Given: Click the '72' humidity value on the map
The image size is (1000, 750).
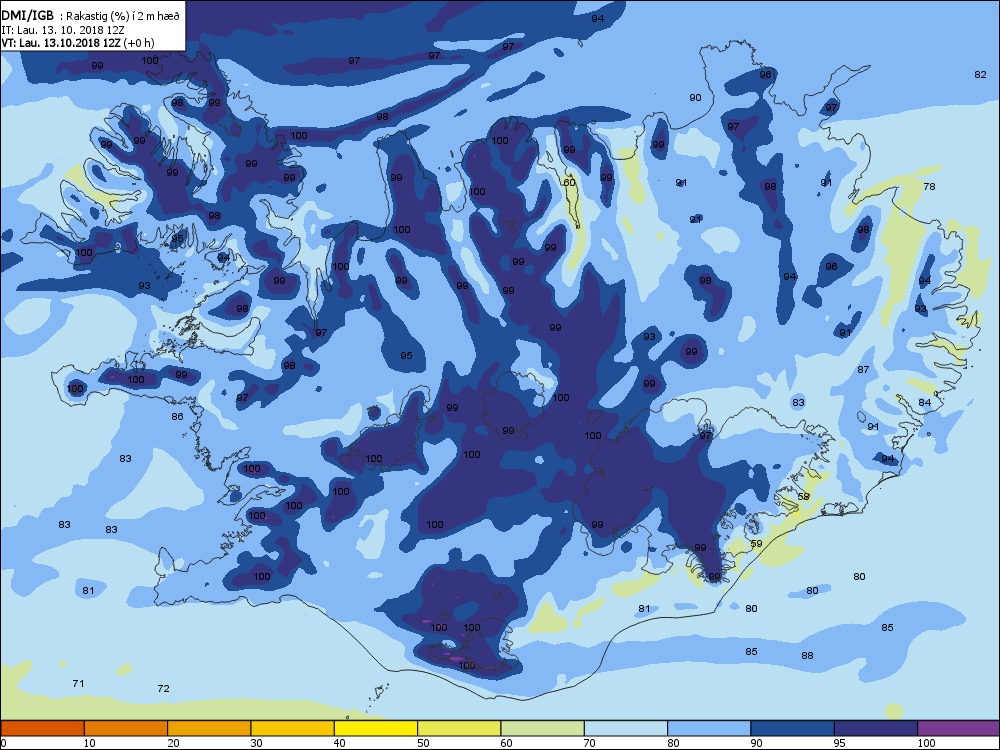Looking at the screenshot, I should click(x=163, y=688).
